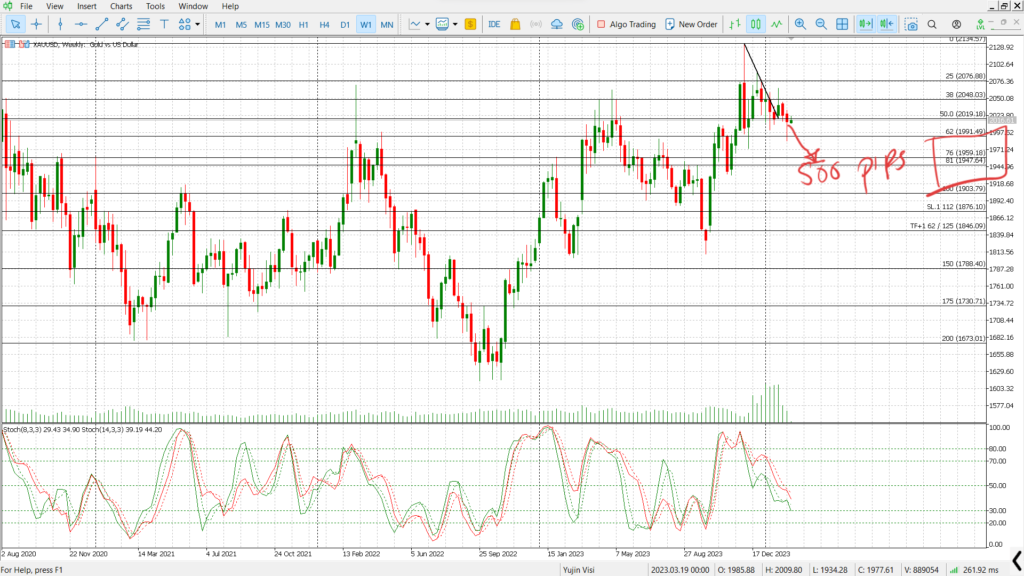Switch chart to bar chart
The image size is (1024, 576).
[735, 24]
